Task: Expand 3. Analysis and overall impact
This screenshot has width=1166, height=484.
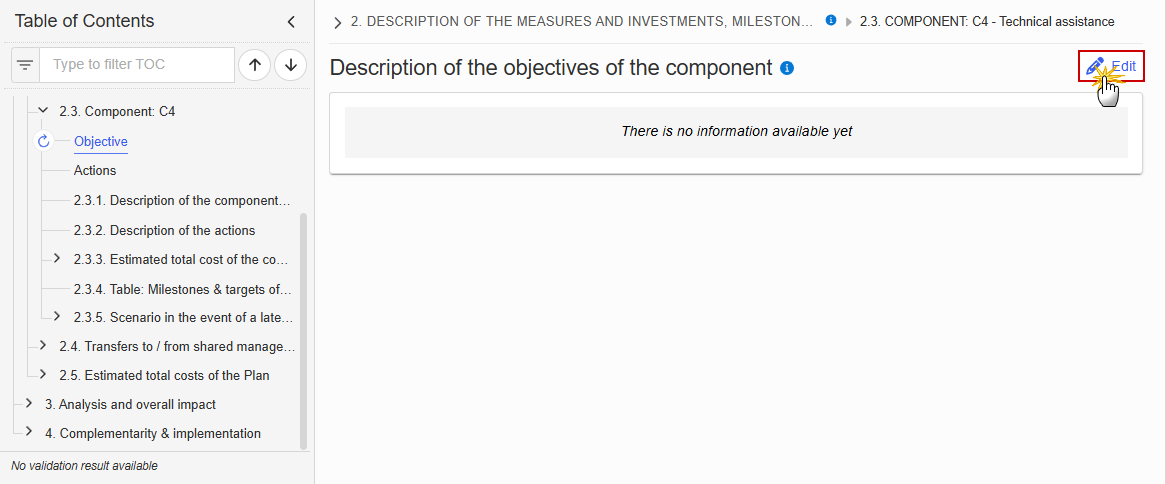Action: point(29,404)
